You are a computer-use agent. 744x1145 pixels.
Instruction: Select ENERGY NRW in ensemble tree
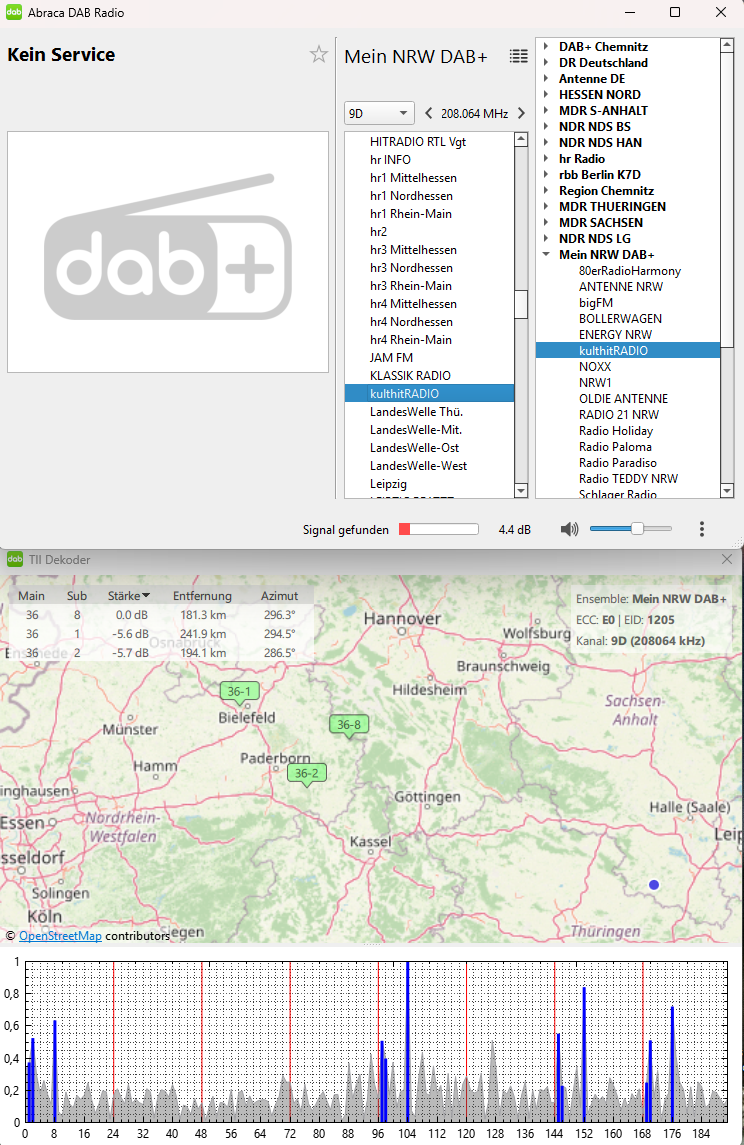point(615,335)
